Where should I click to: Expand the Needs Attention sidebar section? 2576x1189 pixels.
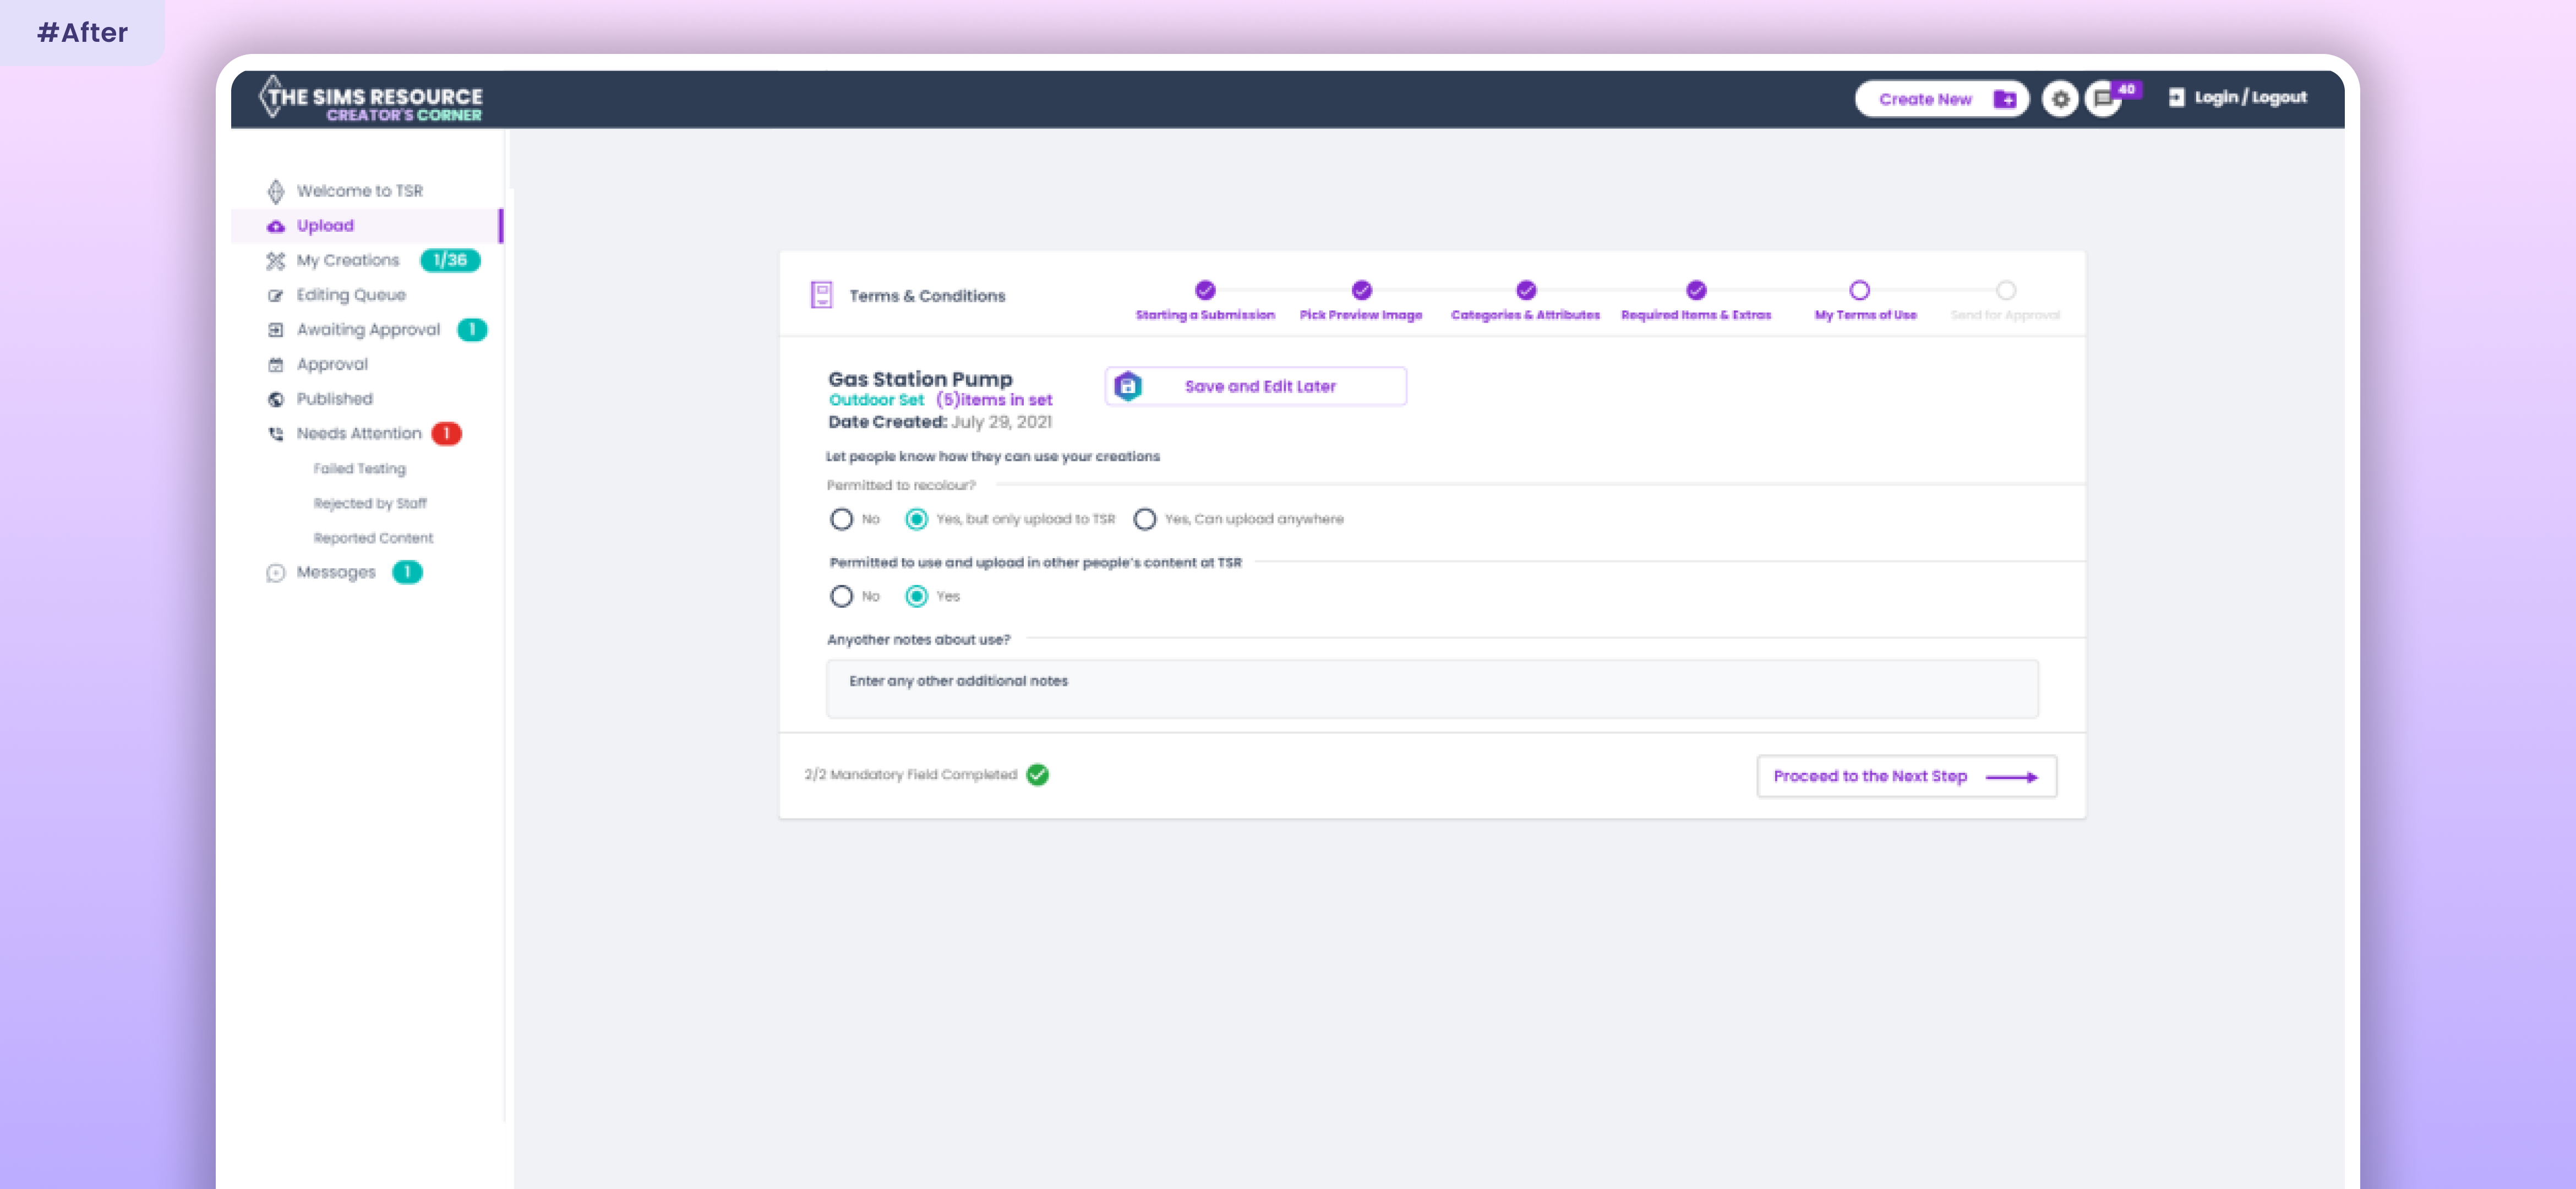(358, 433)
